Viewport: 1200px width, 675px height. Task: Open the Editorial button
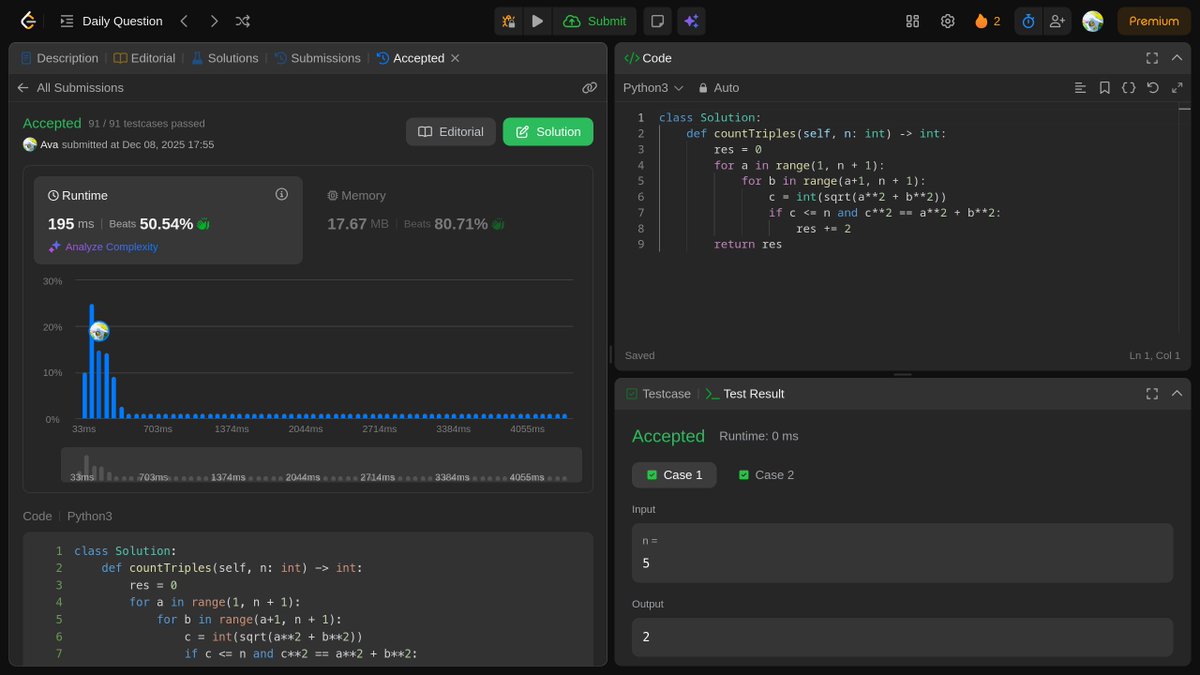coord(450,132)
